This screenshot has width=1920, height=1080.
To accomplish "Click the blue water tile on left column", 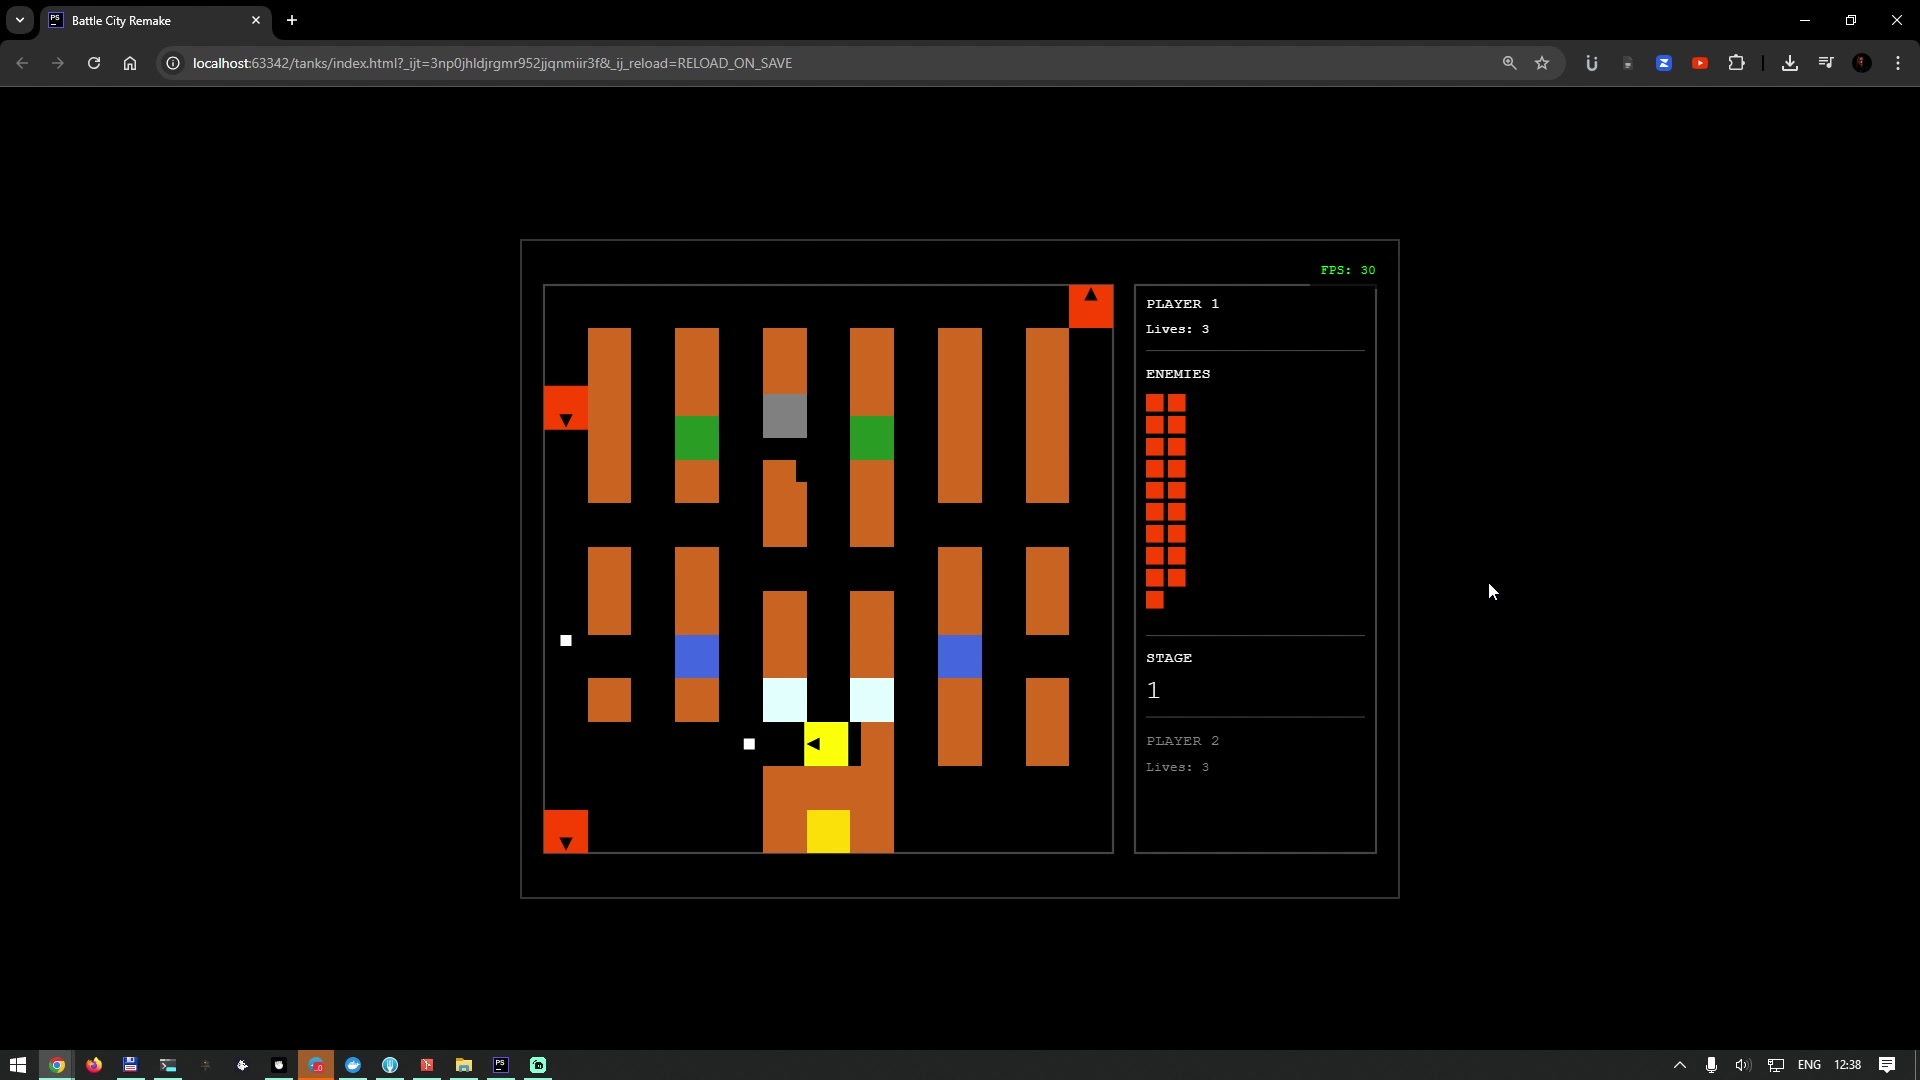I will coord(697,656).
